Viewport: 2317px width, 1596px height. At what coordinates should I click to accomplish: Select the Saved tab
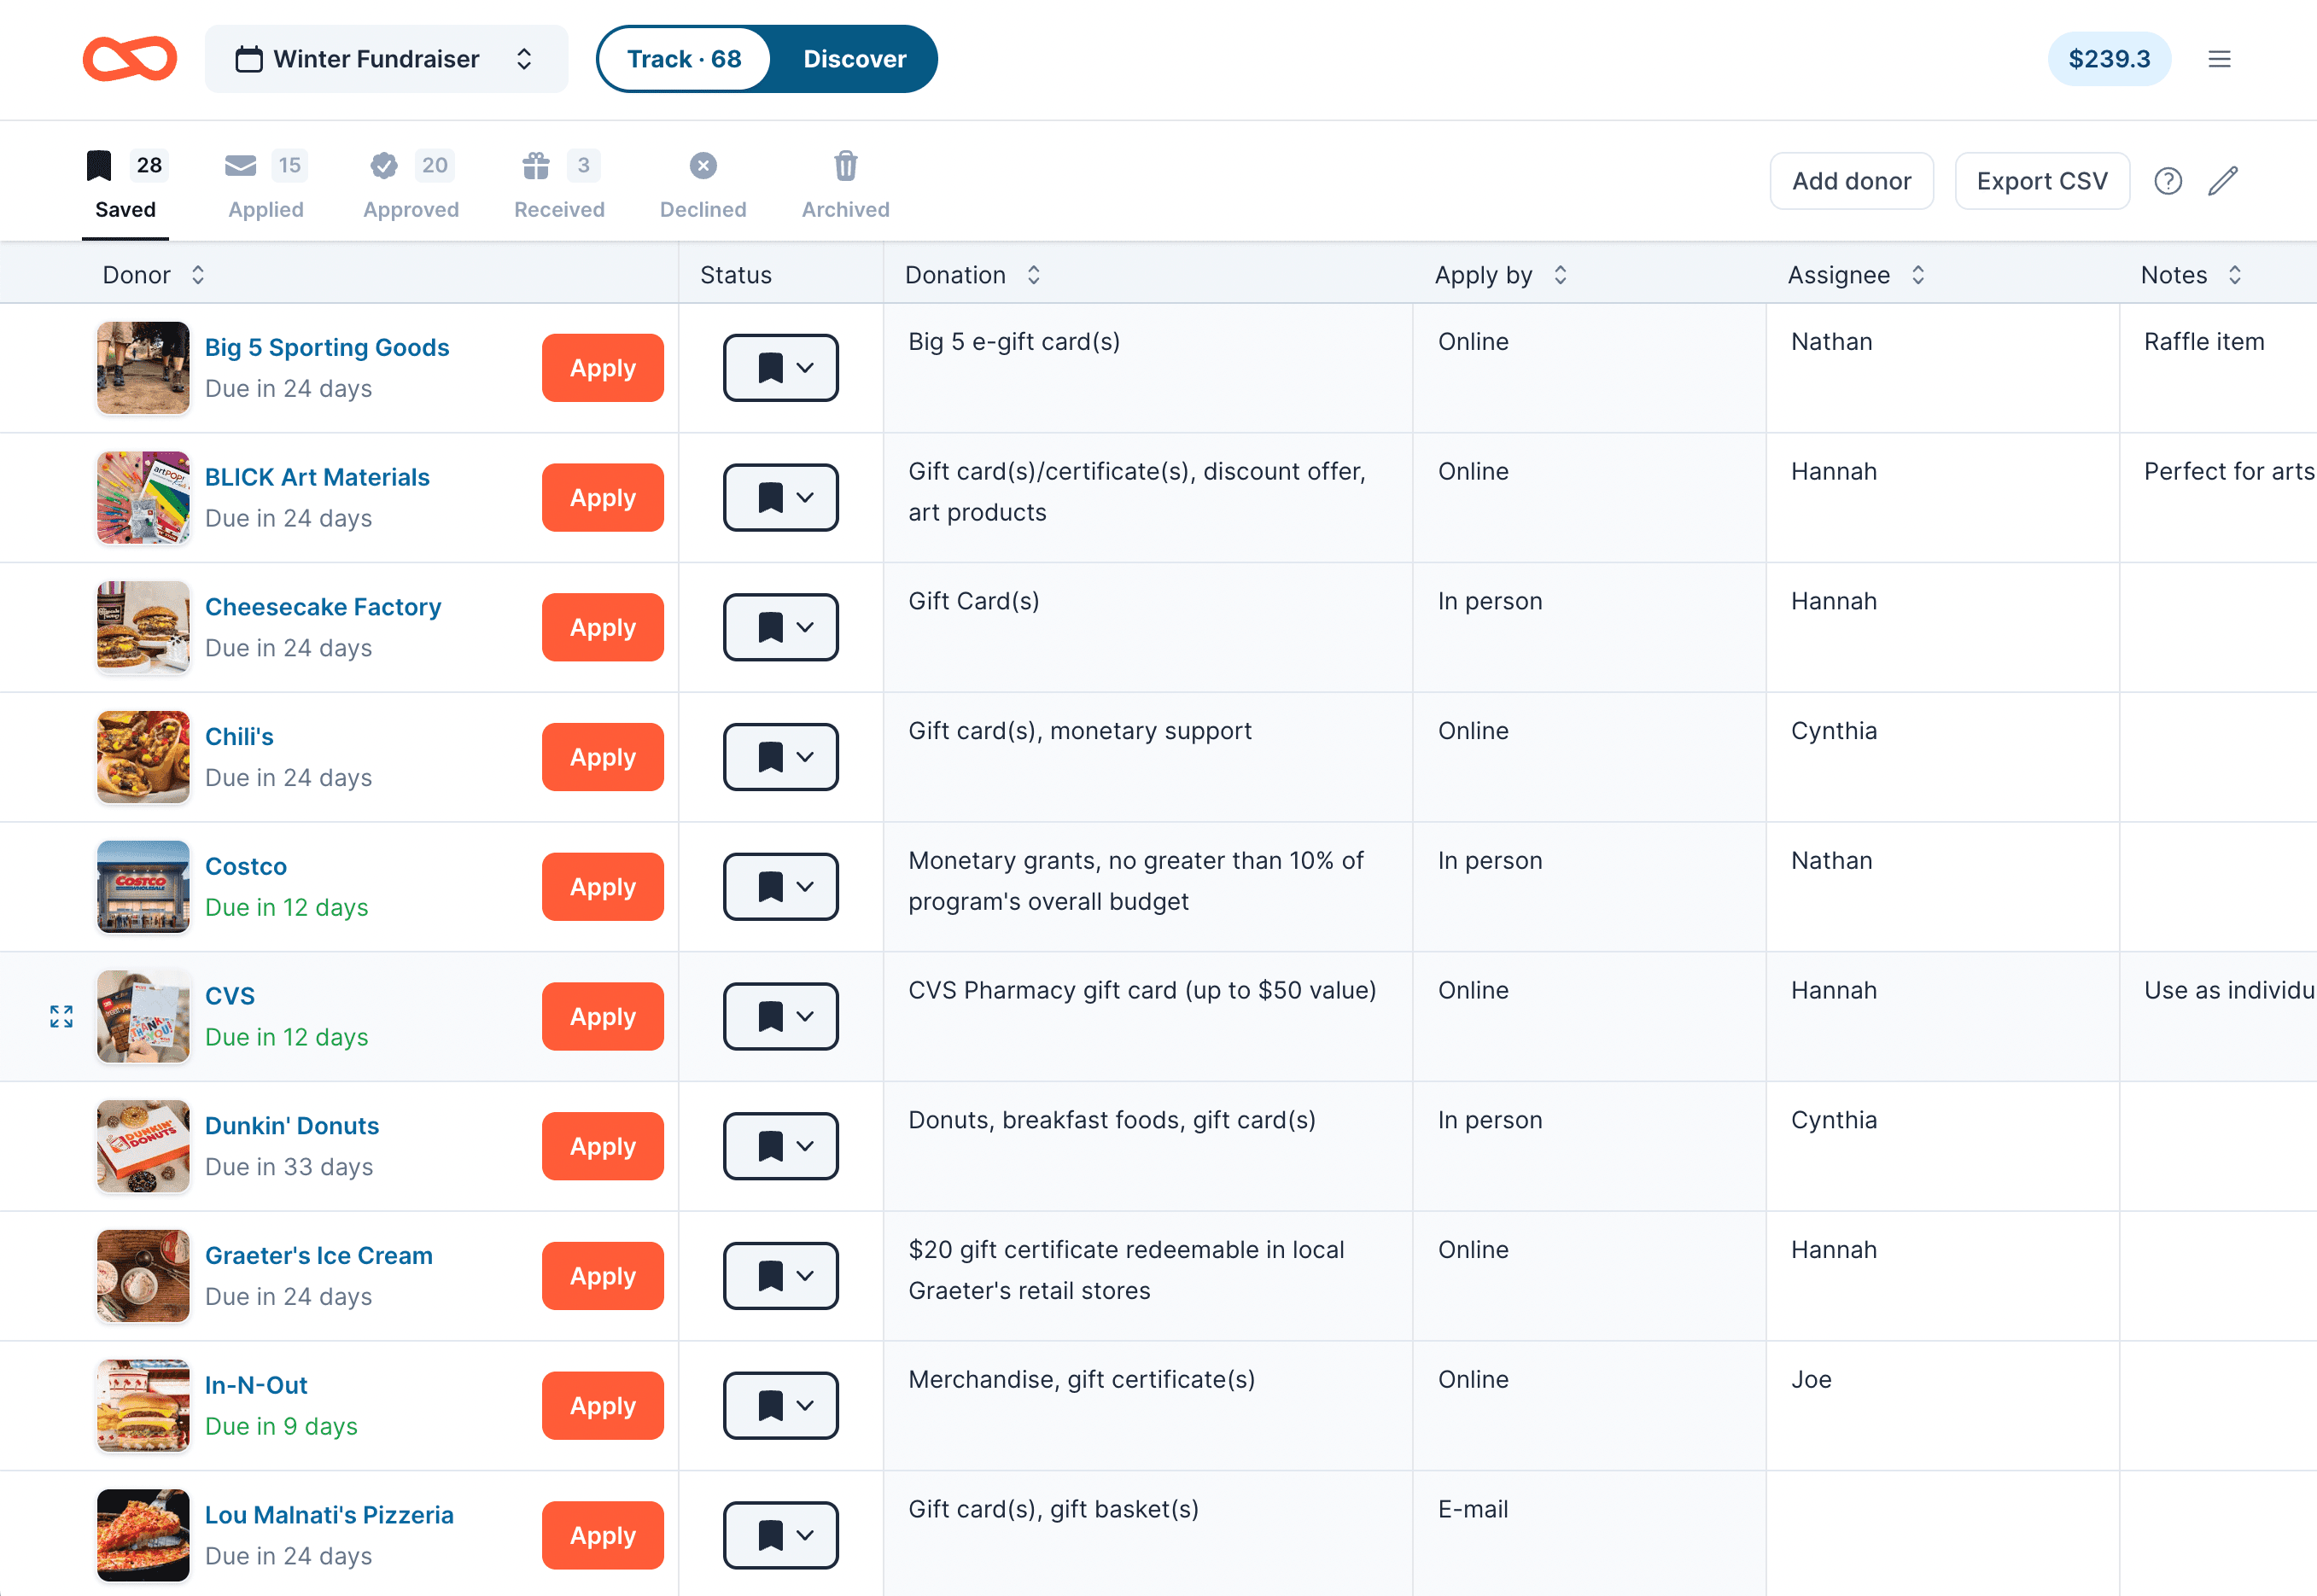point(125,186)
